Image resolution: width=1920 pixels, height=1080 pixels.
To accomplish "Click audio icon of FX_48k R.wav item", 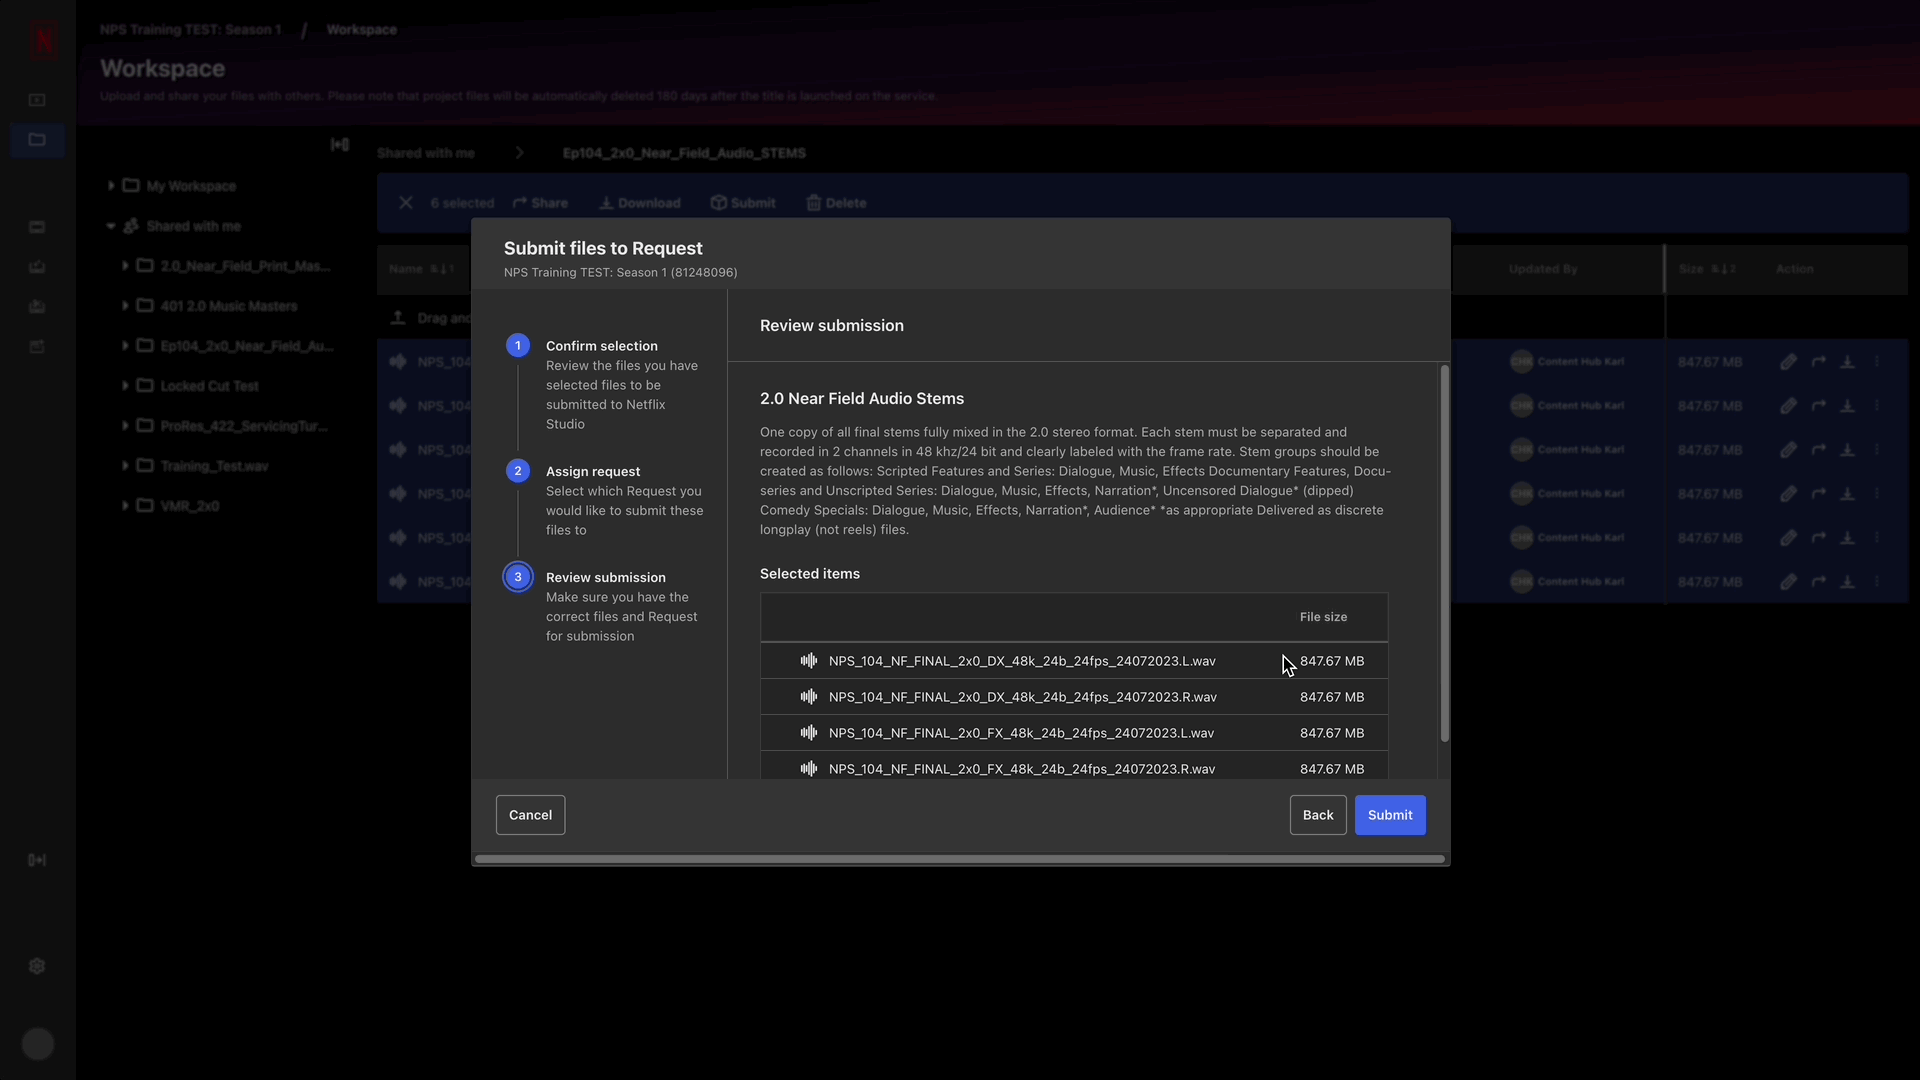I will coord(809,769).
